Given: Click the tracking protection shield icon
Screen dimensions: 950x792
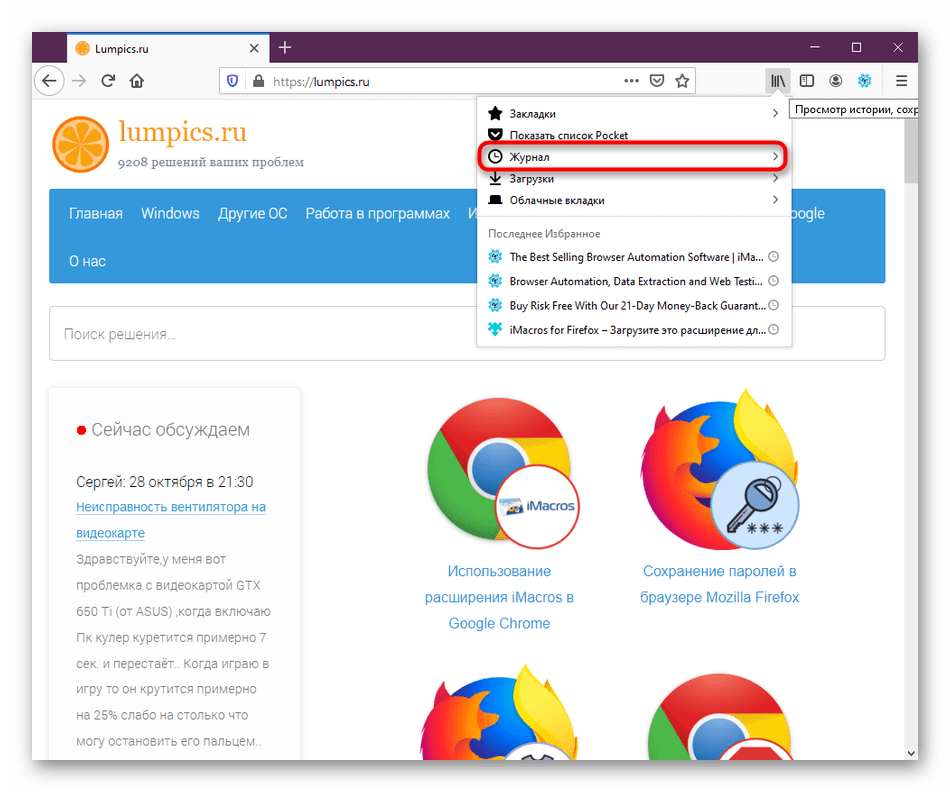Looking at the screenshot, I should 232,81.
